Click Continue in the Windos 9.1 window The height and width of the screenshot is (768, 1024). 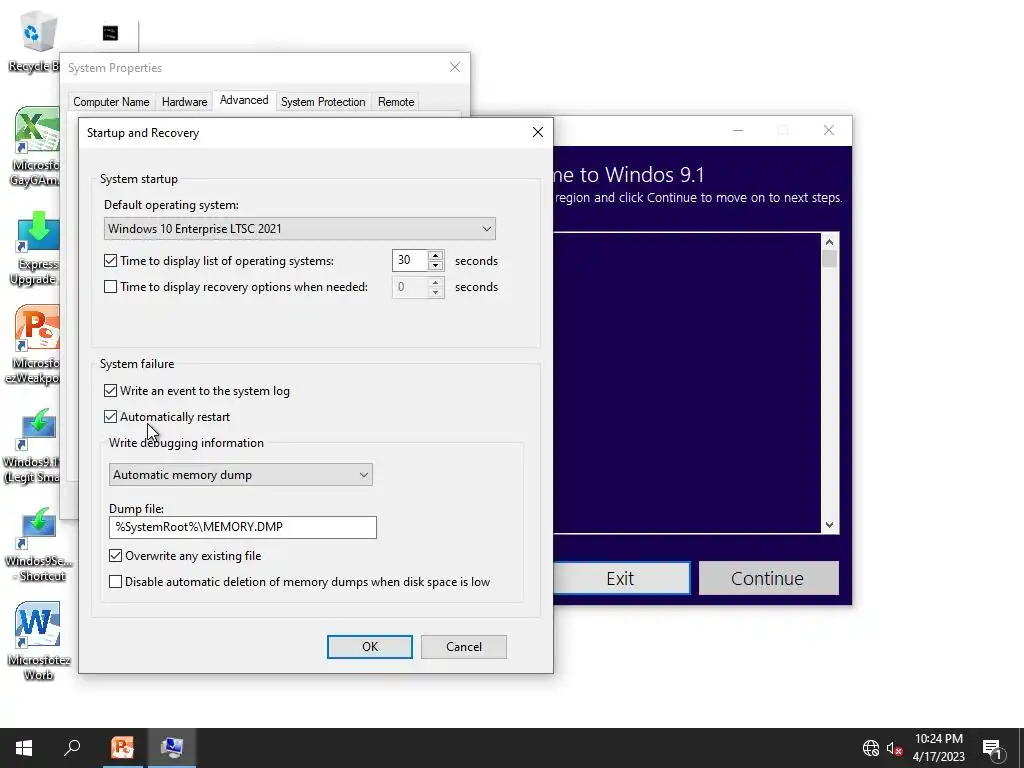click(x=769, y=578)
